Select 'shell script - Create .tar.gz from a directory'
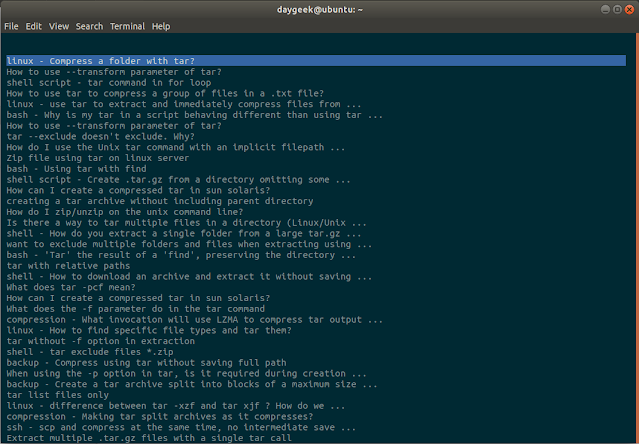 point(178,180)
